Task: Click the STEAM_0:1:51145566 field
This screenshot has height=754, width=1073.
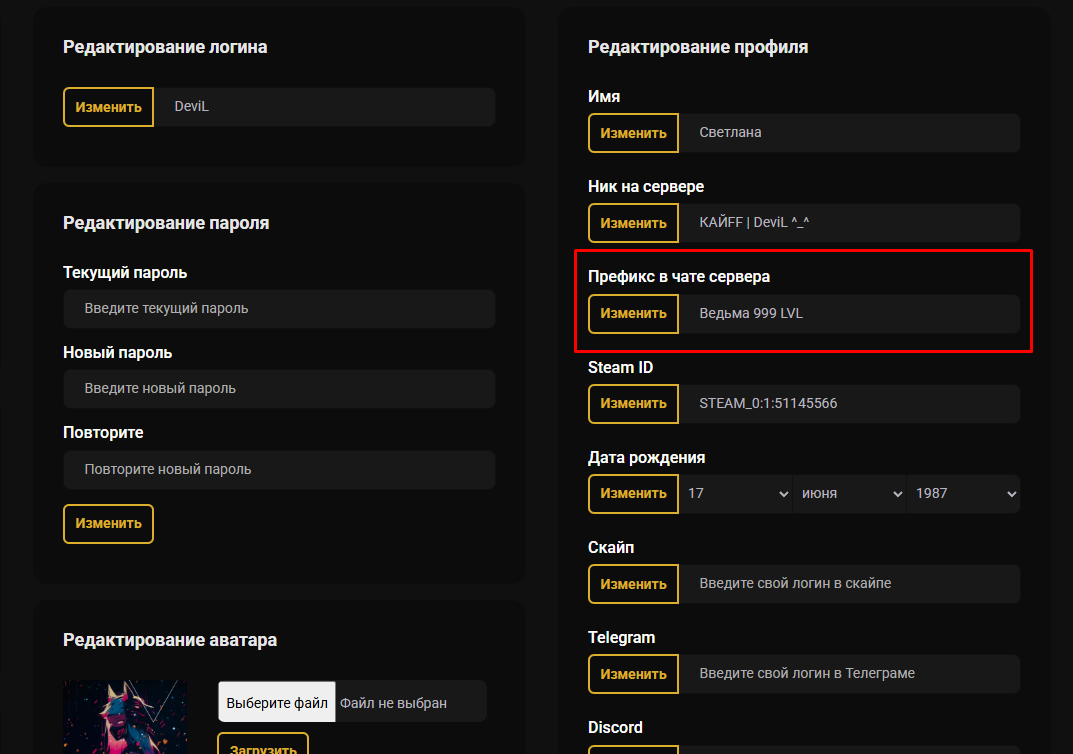Action: coord(849,404)
